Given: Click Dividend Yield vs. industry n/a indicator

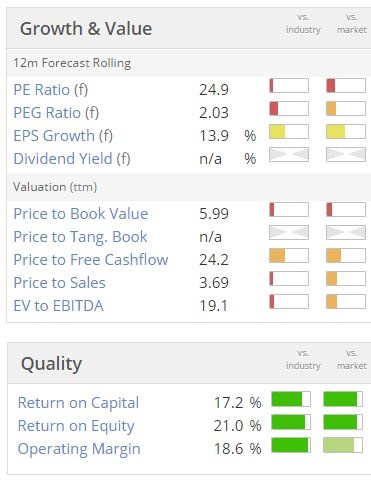Looking at the screenshot, I should coord(289,155).
